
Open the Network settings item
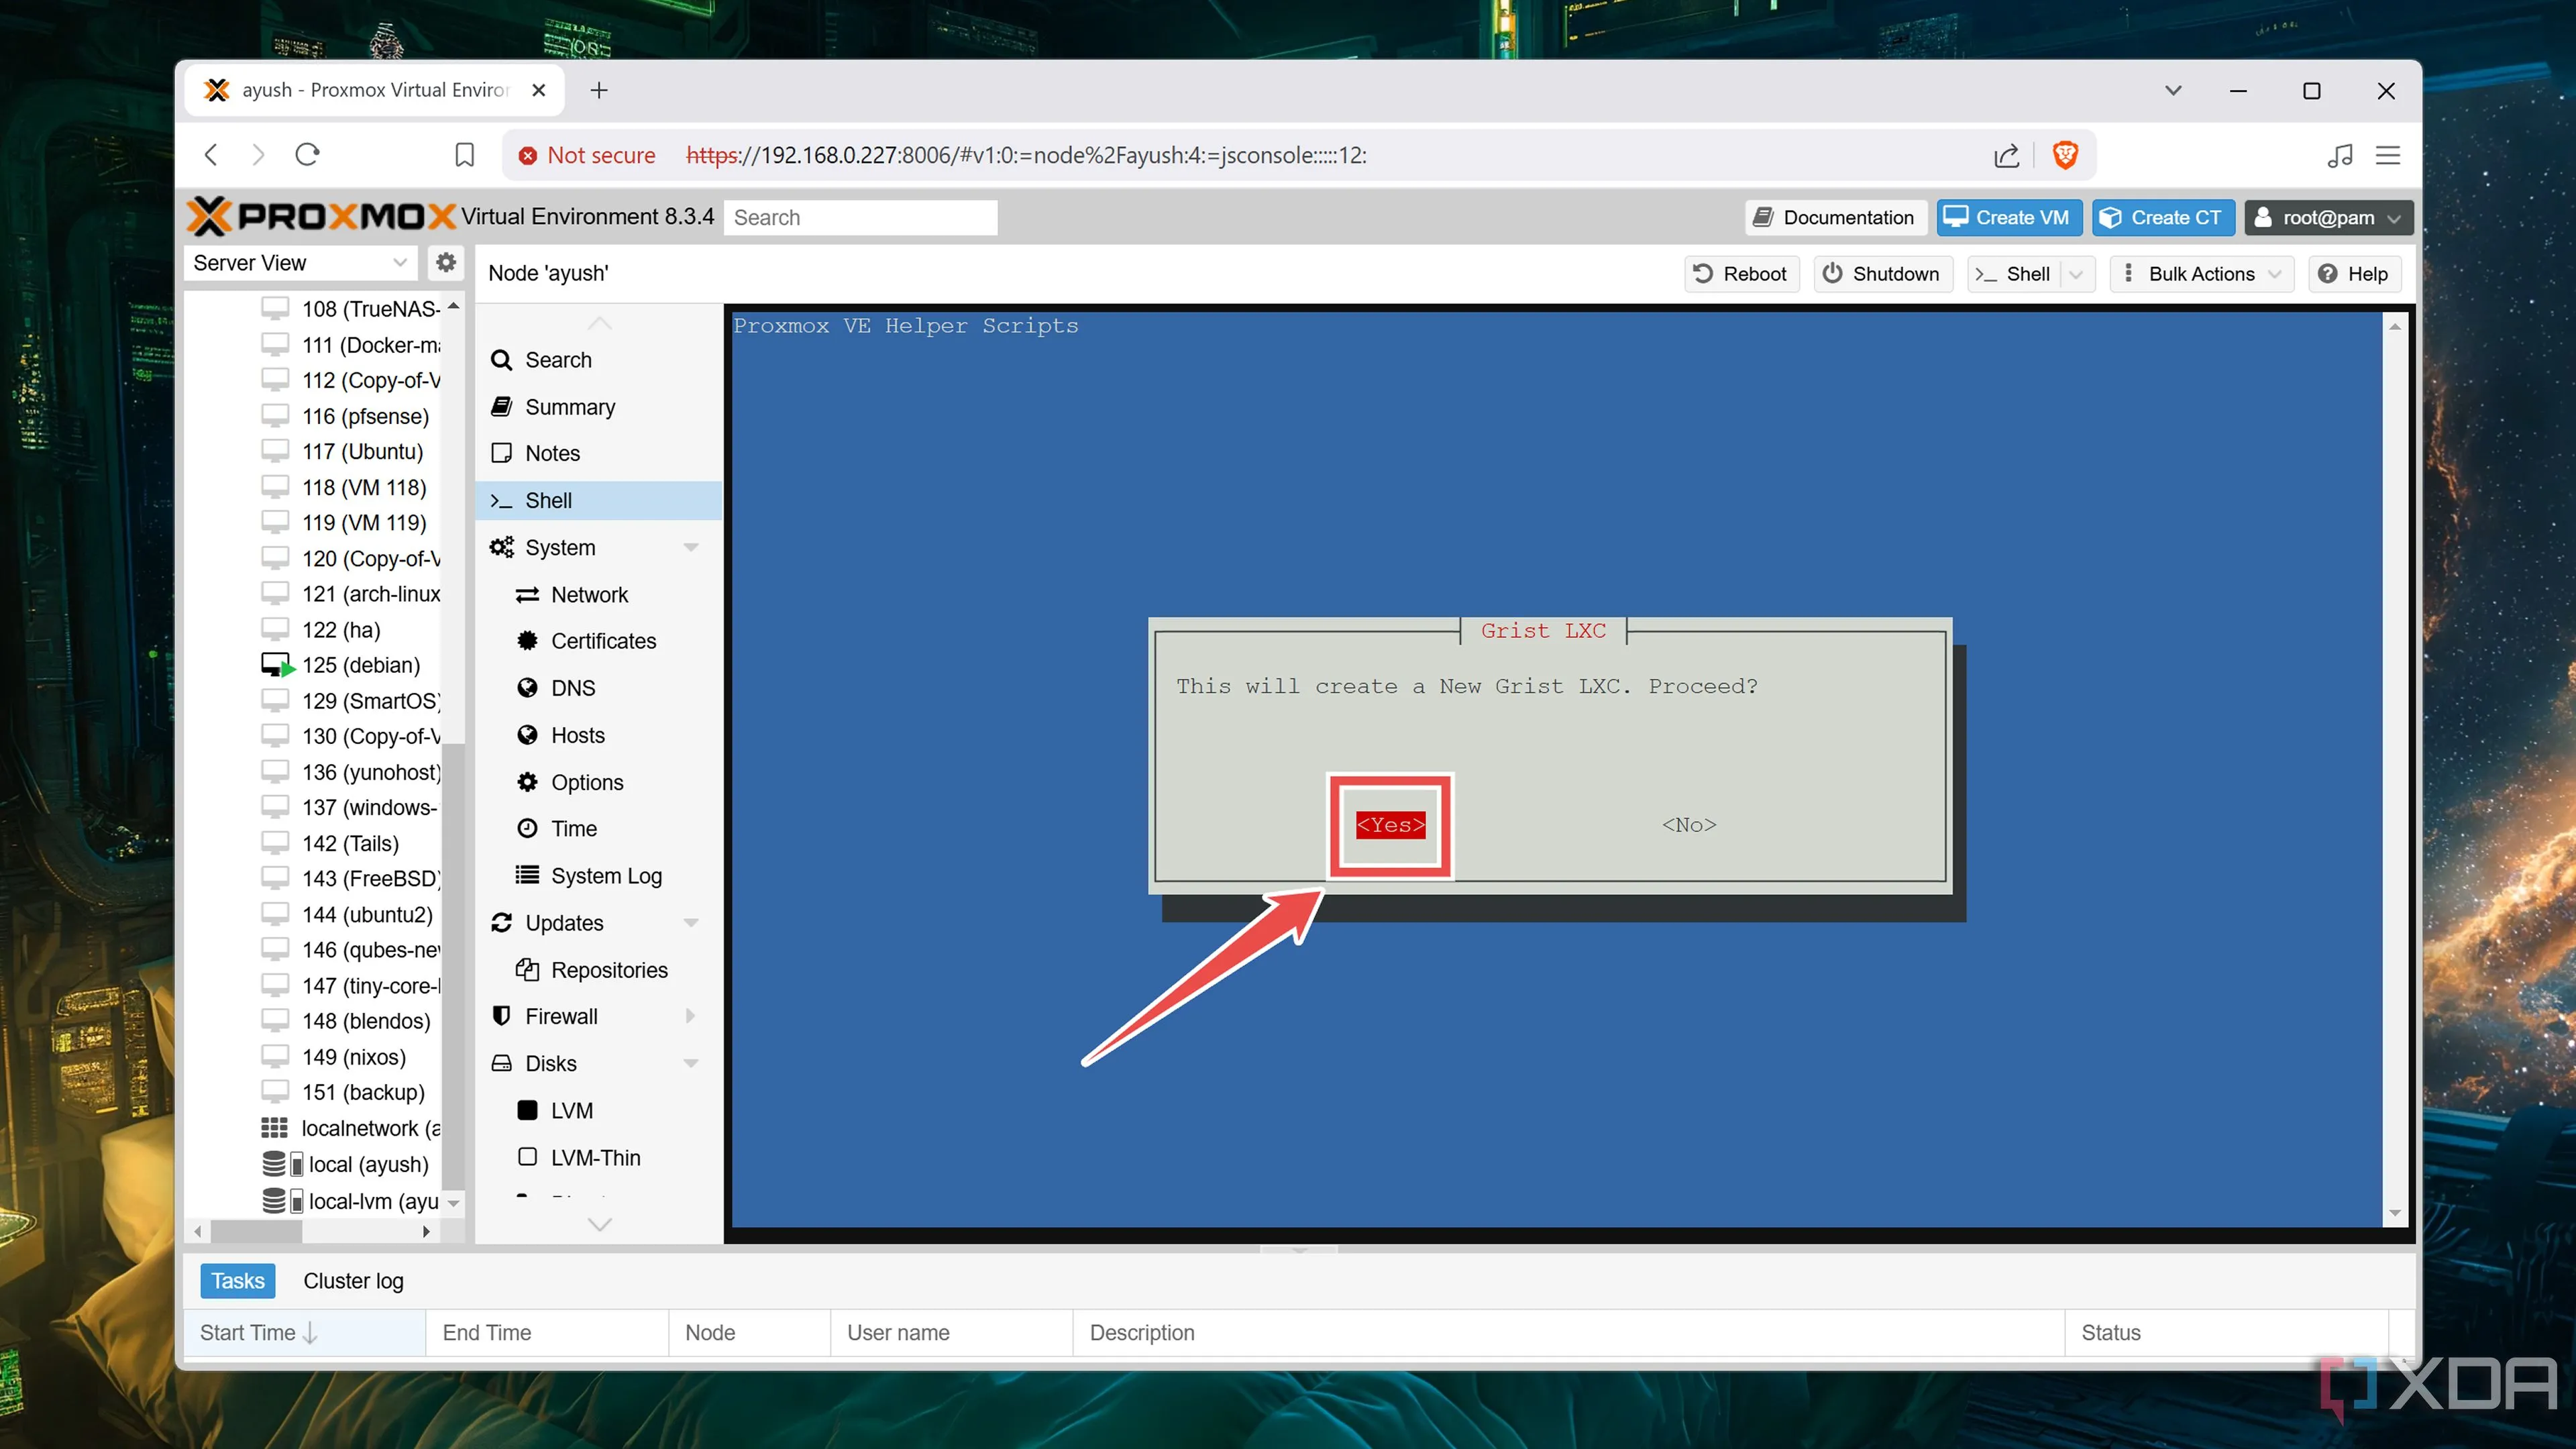pyautogui.click(x=598, y=595)
